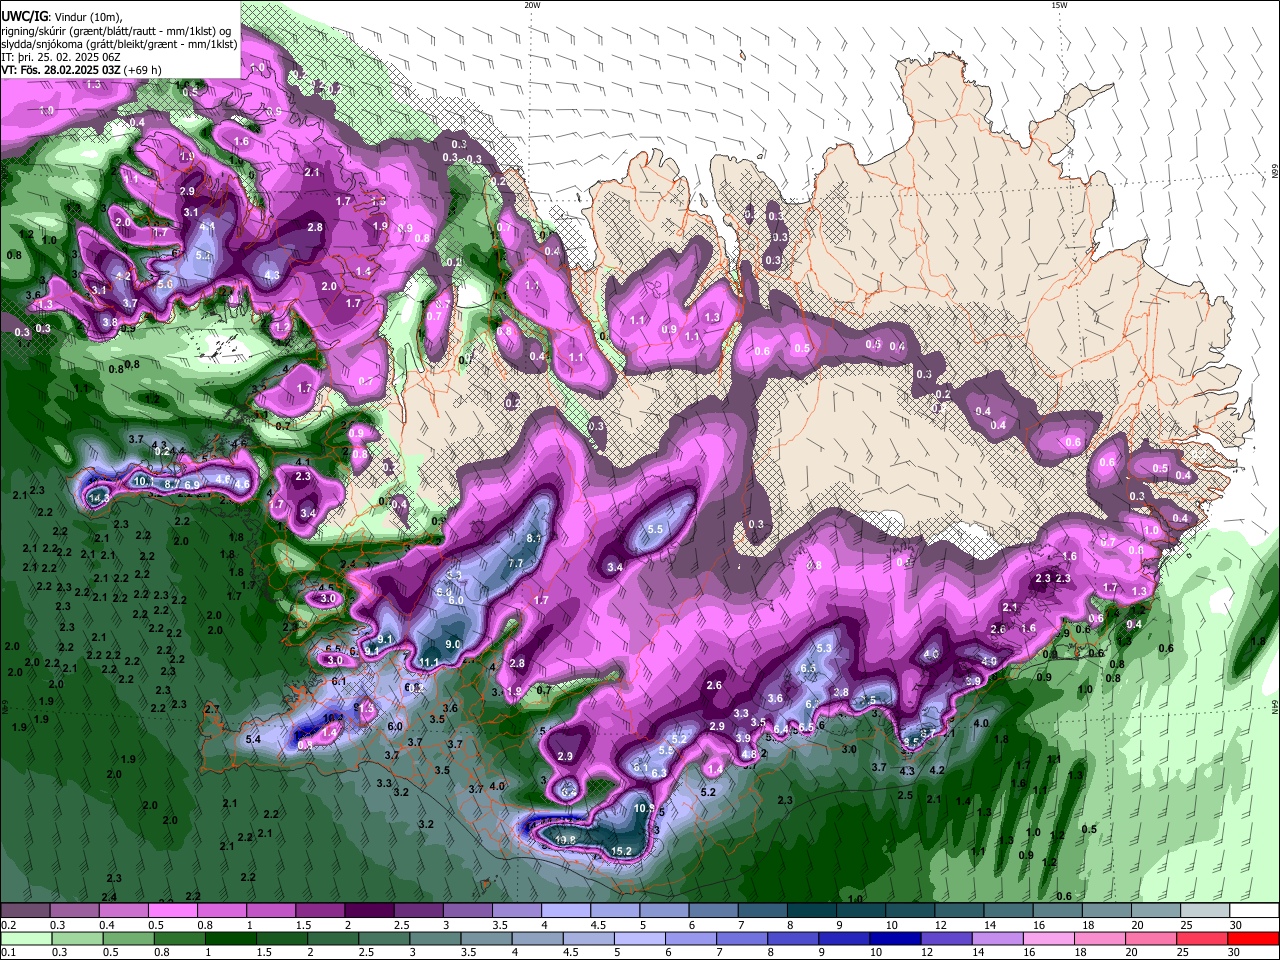Click the '14.3' value in the west band
1280x960 pixels.
(98, 497)
